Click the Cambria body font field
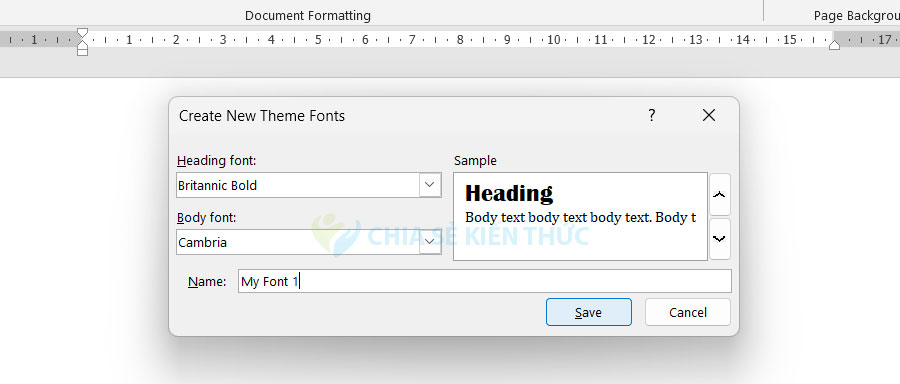Viewport: 900px width, 384px height. 298,242
